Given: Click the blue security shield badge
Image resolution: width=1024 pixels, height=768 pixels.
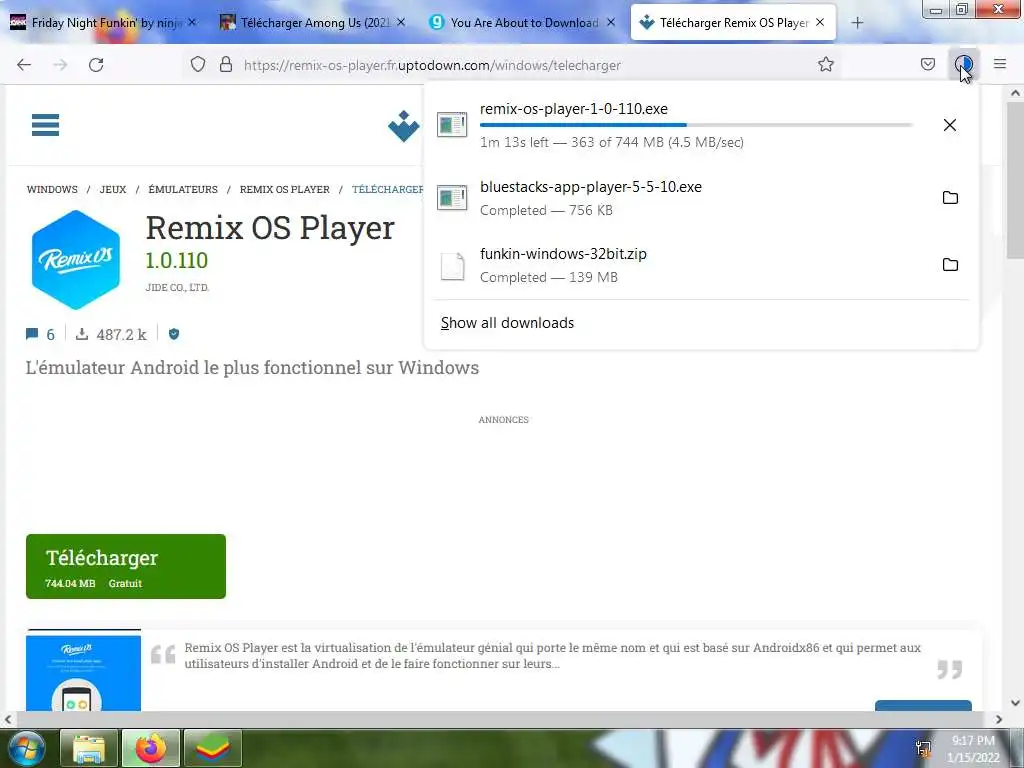Looking at the screenshot, I should [174, 334].
